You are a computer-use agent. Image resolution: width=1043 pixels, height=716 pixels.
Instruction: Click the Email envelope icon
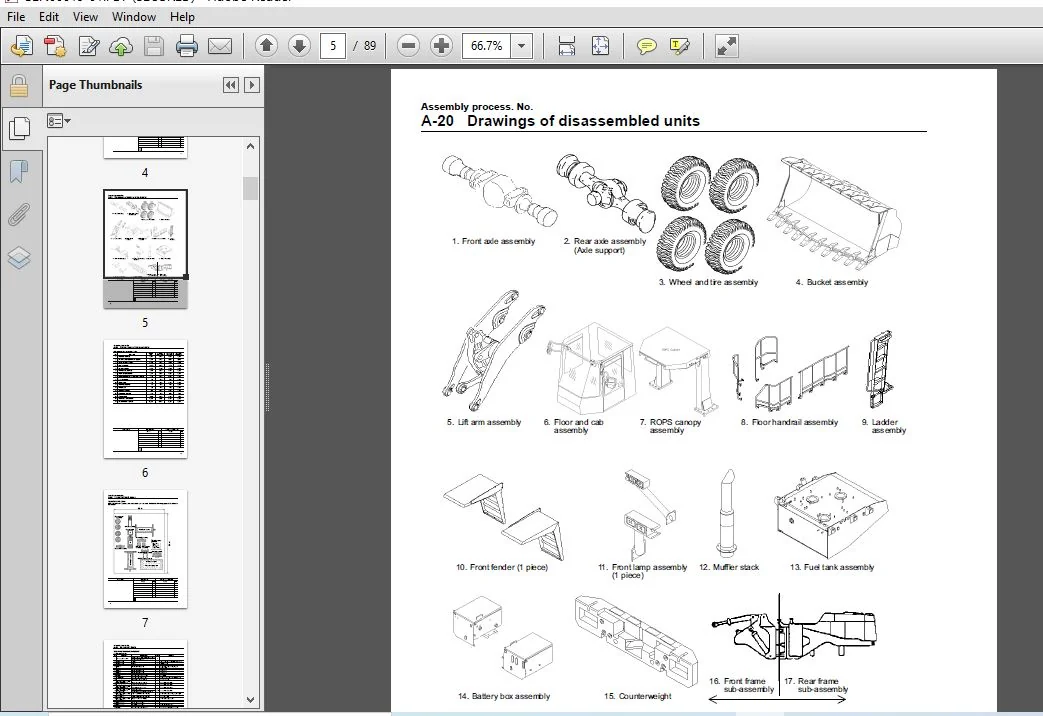(x=220, y=46)
